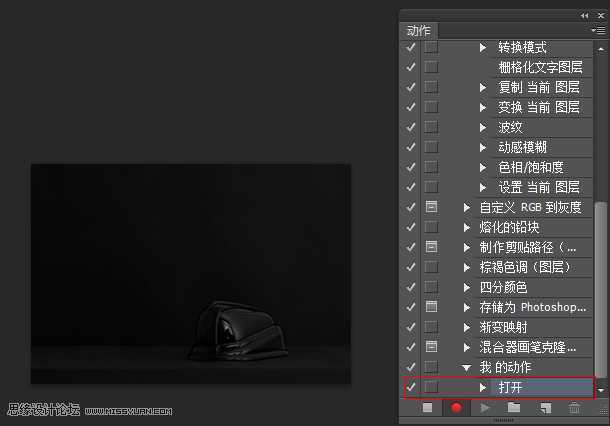610x426 pixels.
Task: Select the 熔化的铅块 action
Action: (x=509, y=227)
